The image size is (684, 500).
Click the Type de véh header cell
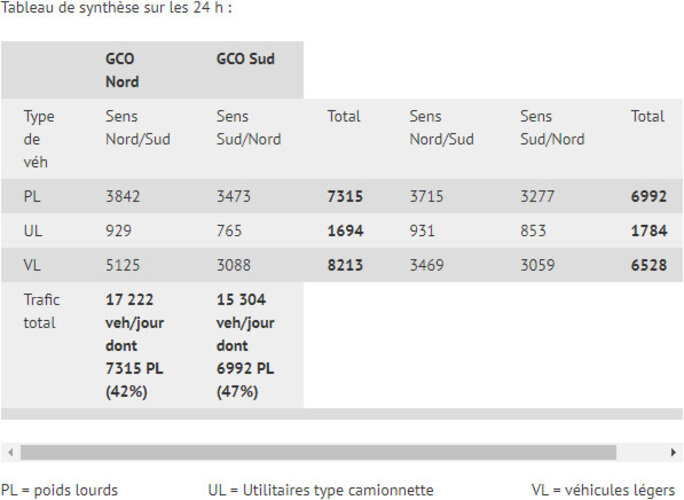pos(39,139)
